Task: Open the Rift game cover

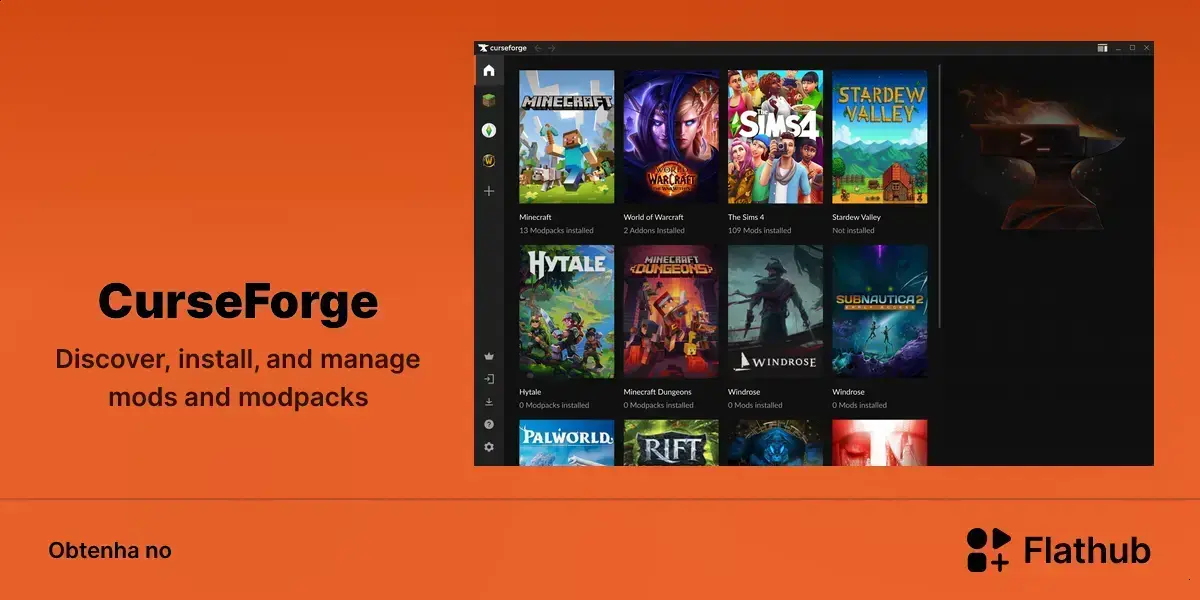Action: coord(671,443)
